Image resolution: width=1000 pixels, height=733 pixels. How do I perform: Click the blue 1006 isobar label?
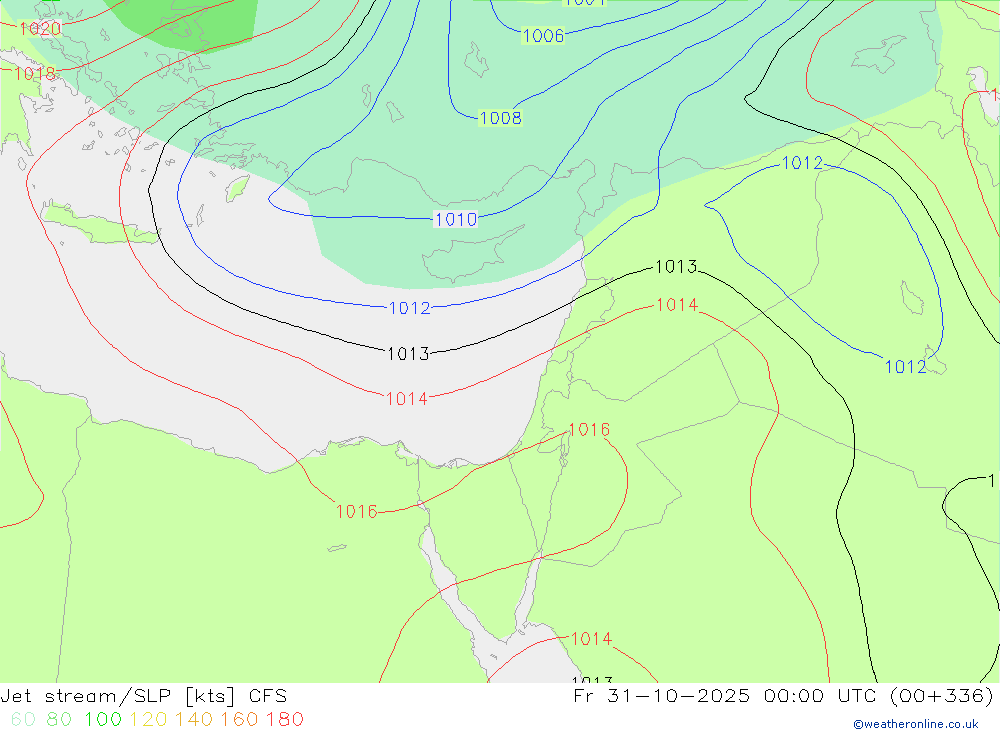543,36
